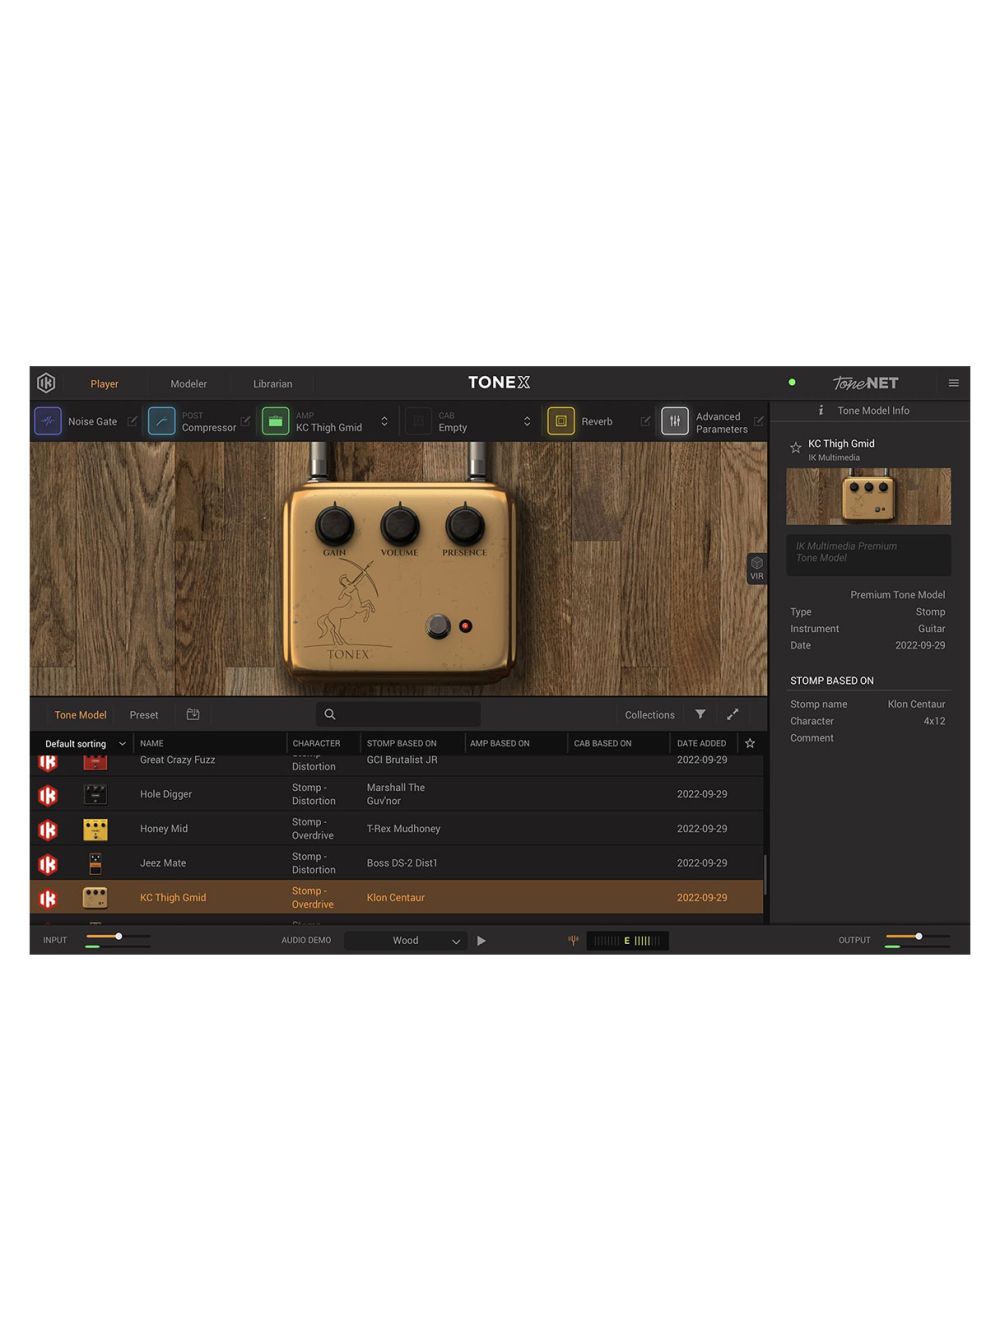Click the Tone Model Info icon
This screenshot has height=1320, width=1000.
point(821,410)
